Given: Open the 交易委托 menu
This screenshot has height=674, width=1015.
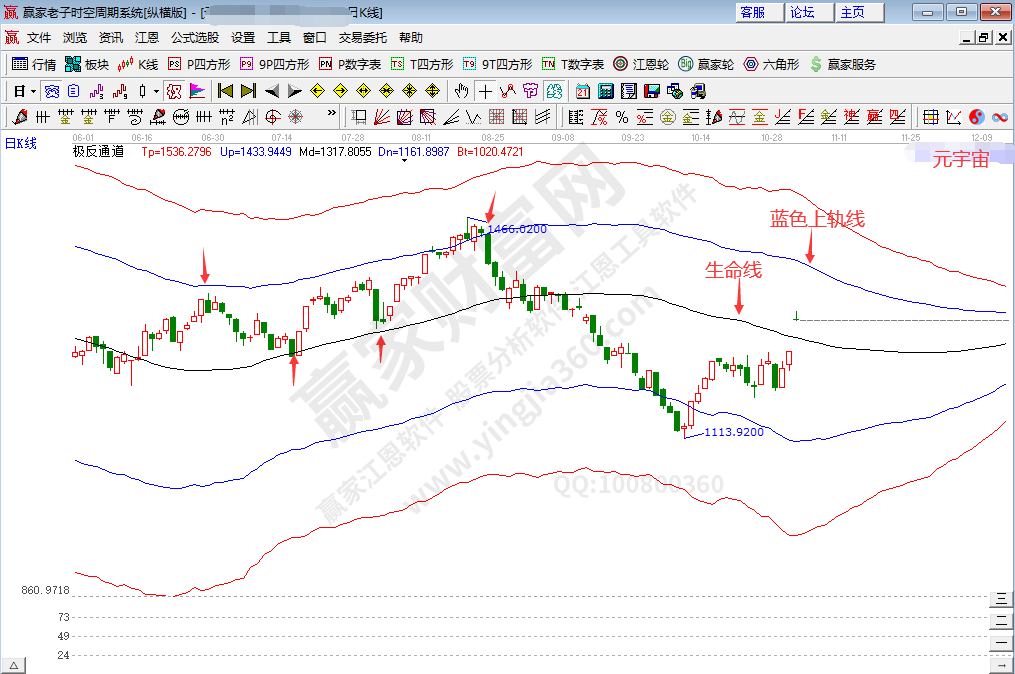Looking at the screenshot, I should click(x=362, y=38).
